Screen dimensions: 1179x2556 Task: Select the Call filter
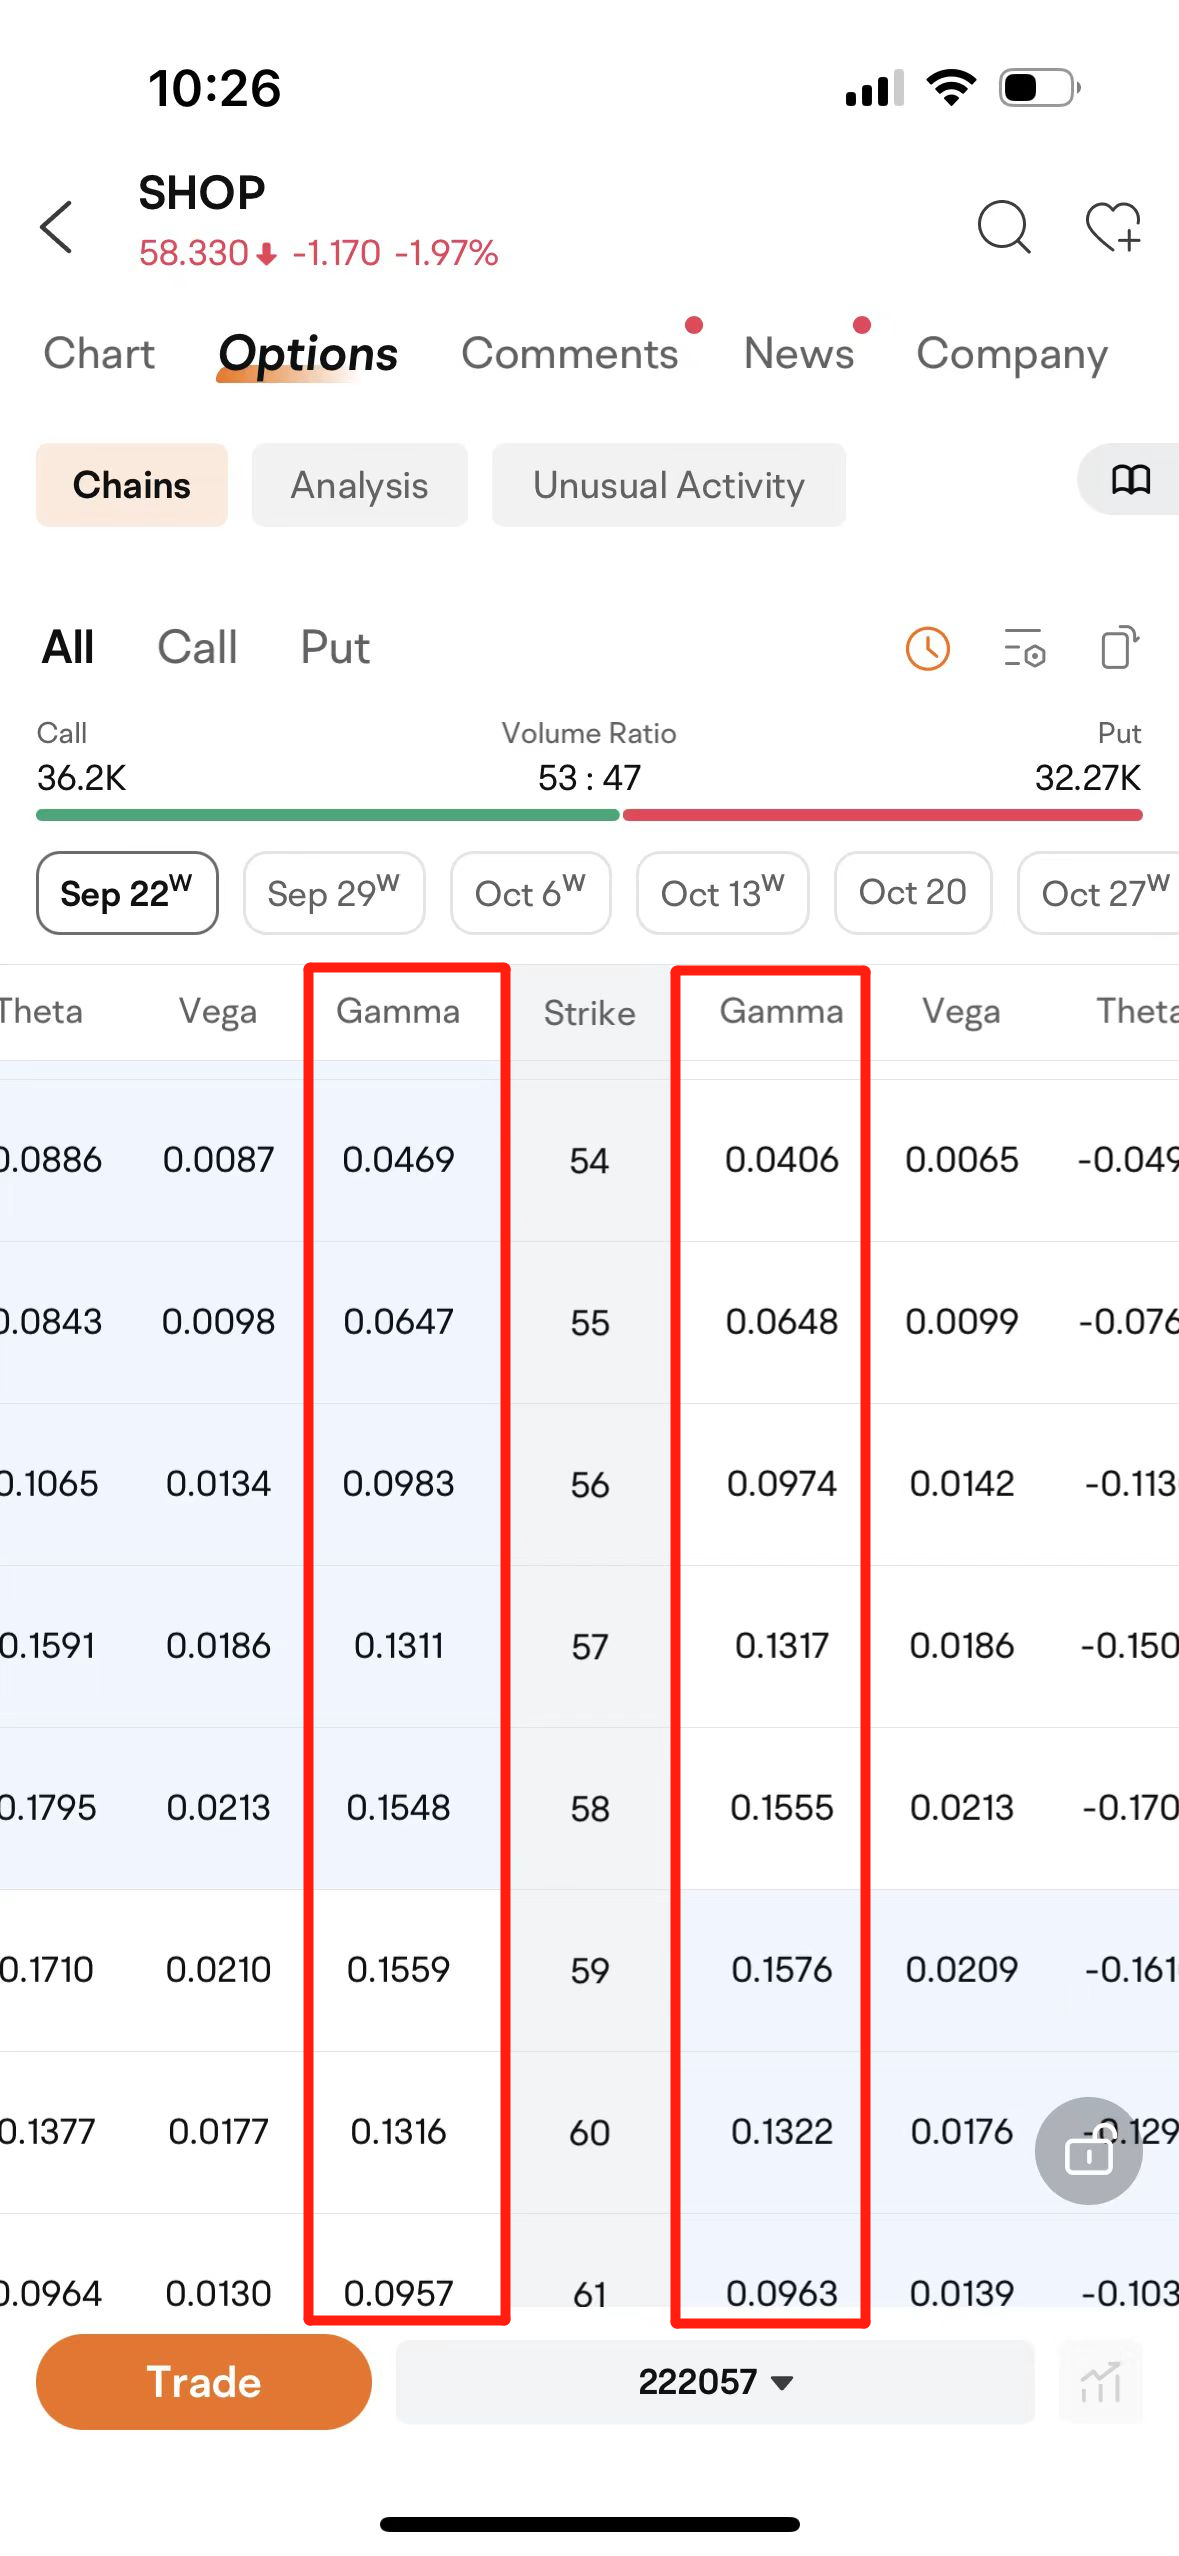pos(197,648)
